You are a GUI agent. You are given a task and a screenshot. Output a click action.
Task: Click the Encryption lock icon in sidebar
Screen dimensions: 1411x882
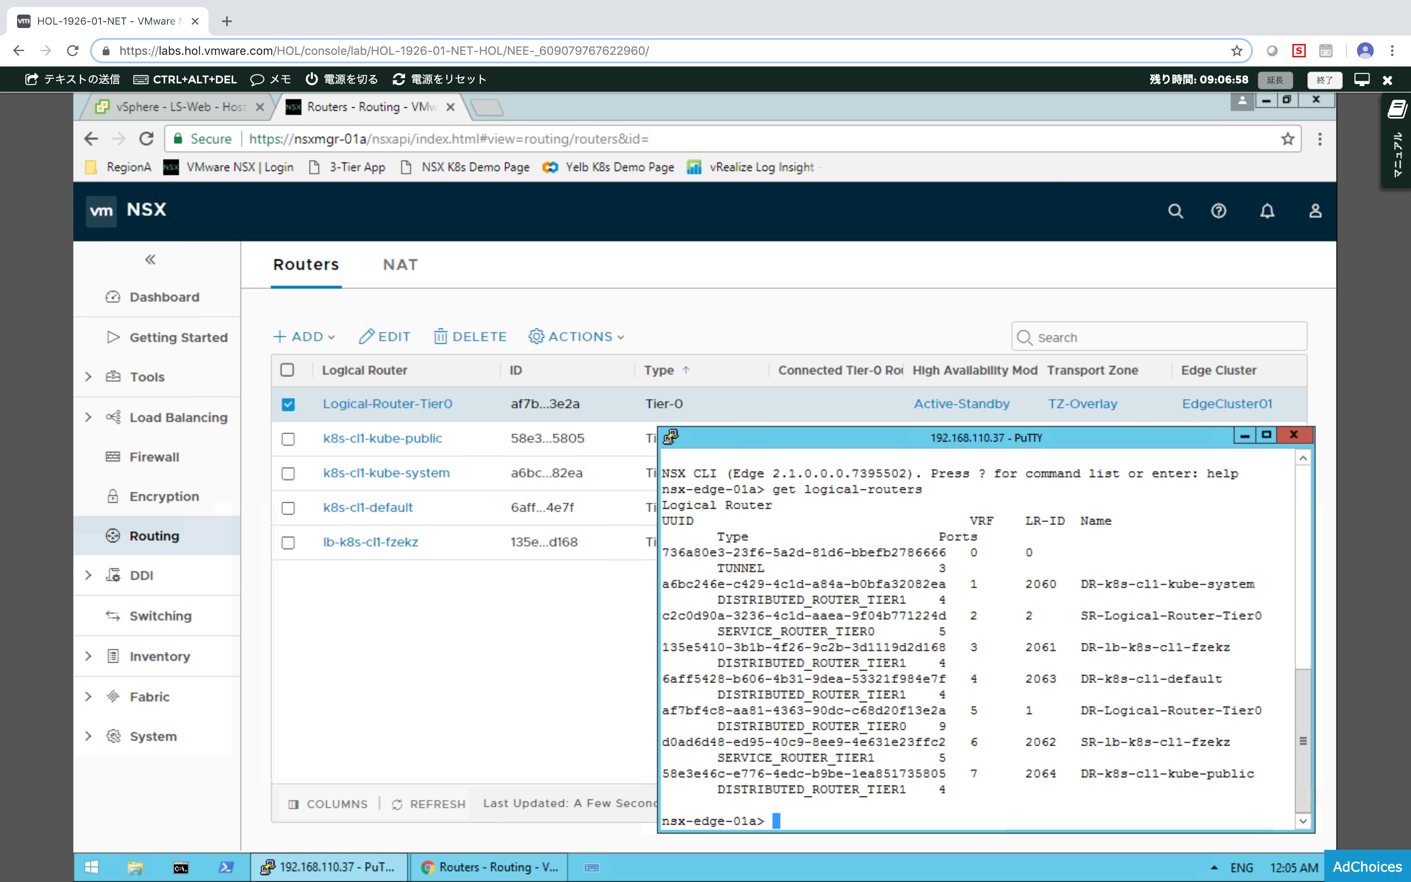[113, 496]
